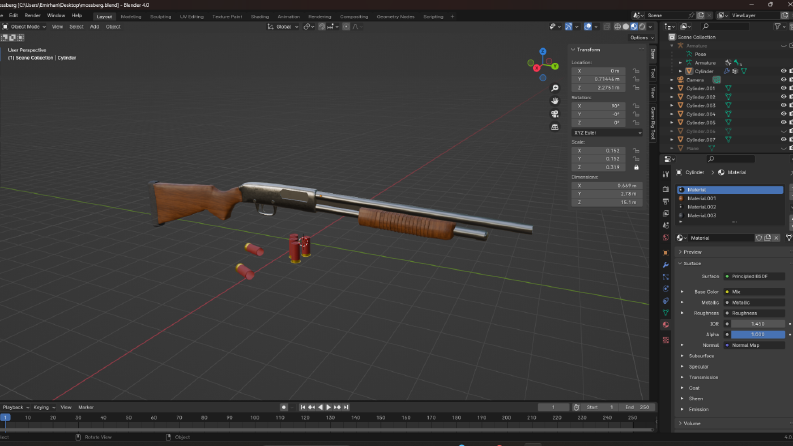Jump to the timeline start frame
The width and height of the screenshot is (793, 446).
pyautogui.click(x=302, y=407)
